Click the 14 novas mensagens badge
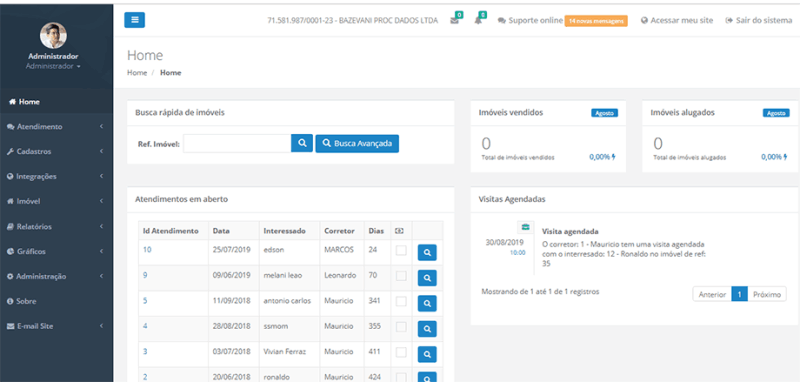The height and width of the screenshot is (382, 800). pyautogui.click(x=596, y=21)
